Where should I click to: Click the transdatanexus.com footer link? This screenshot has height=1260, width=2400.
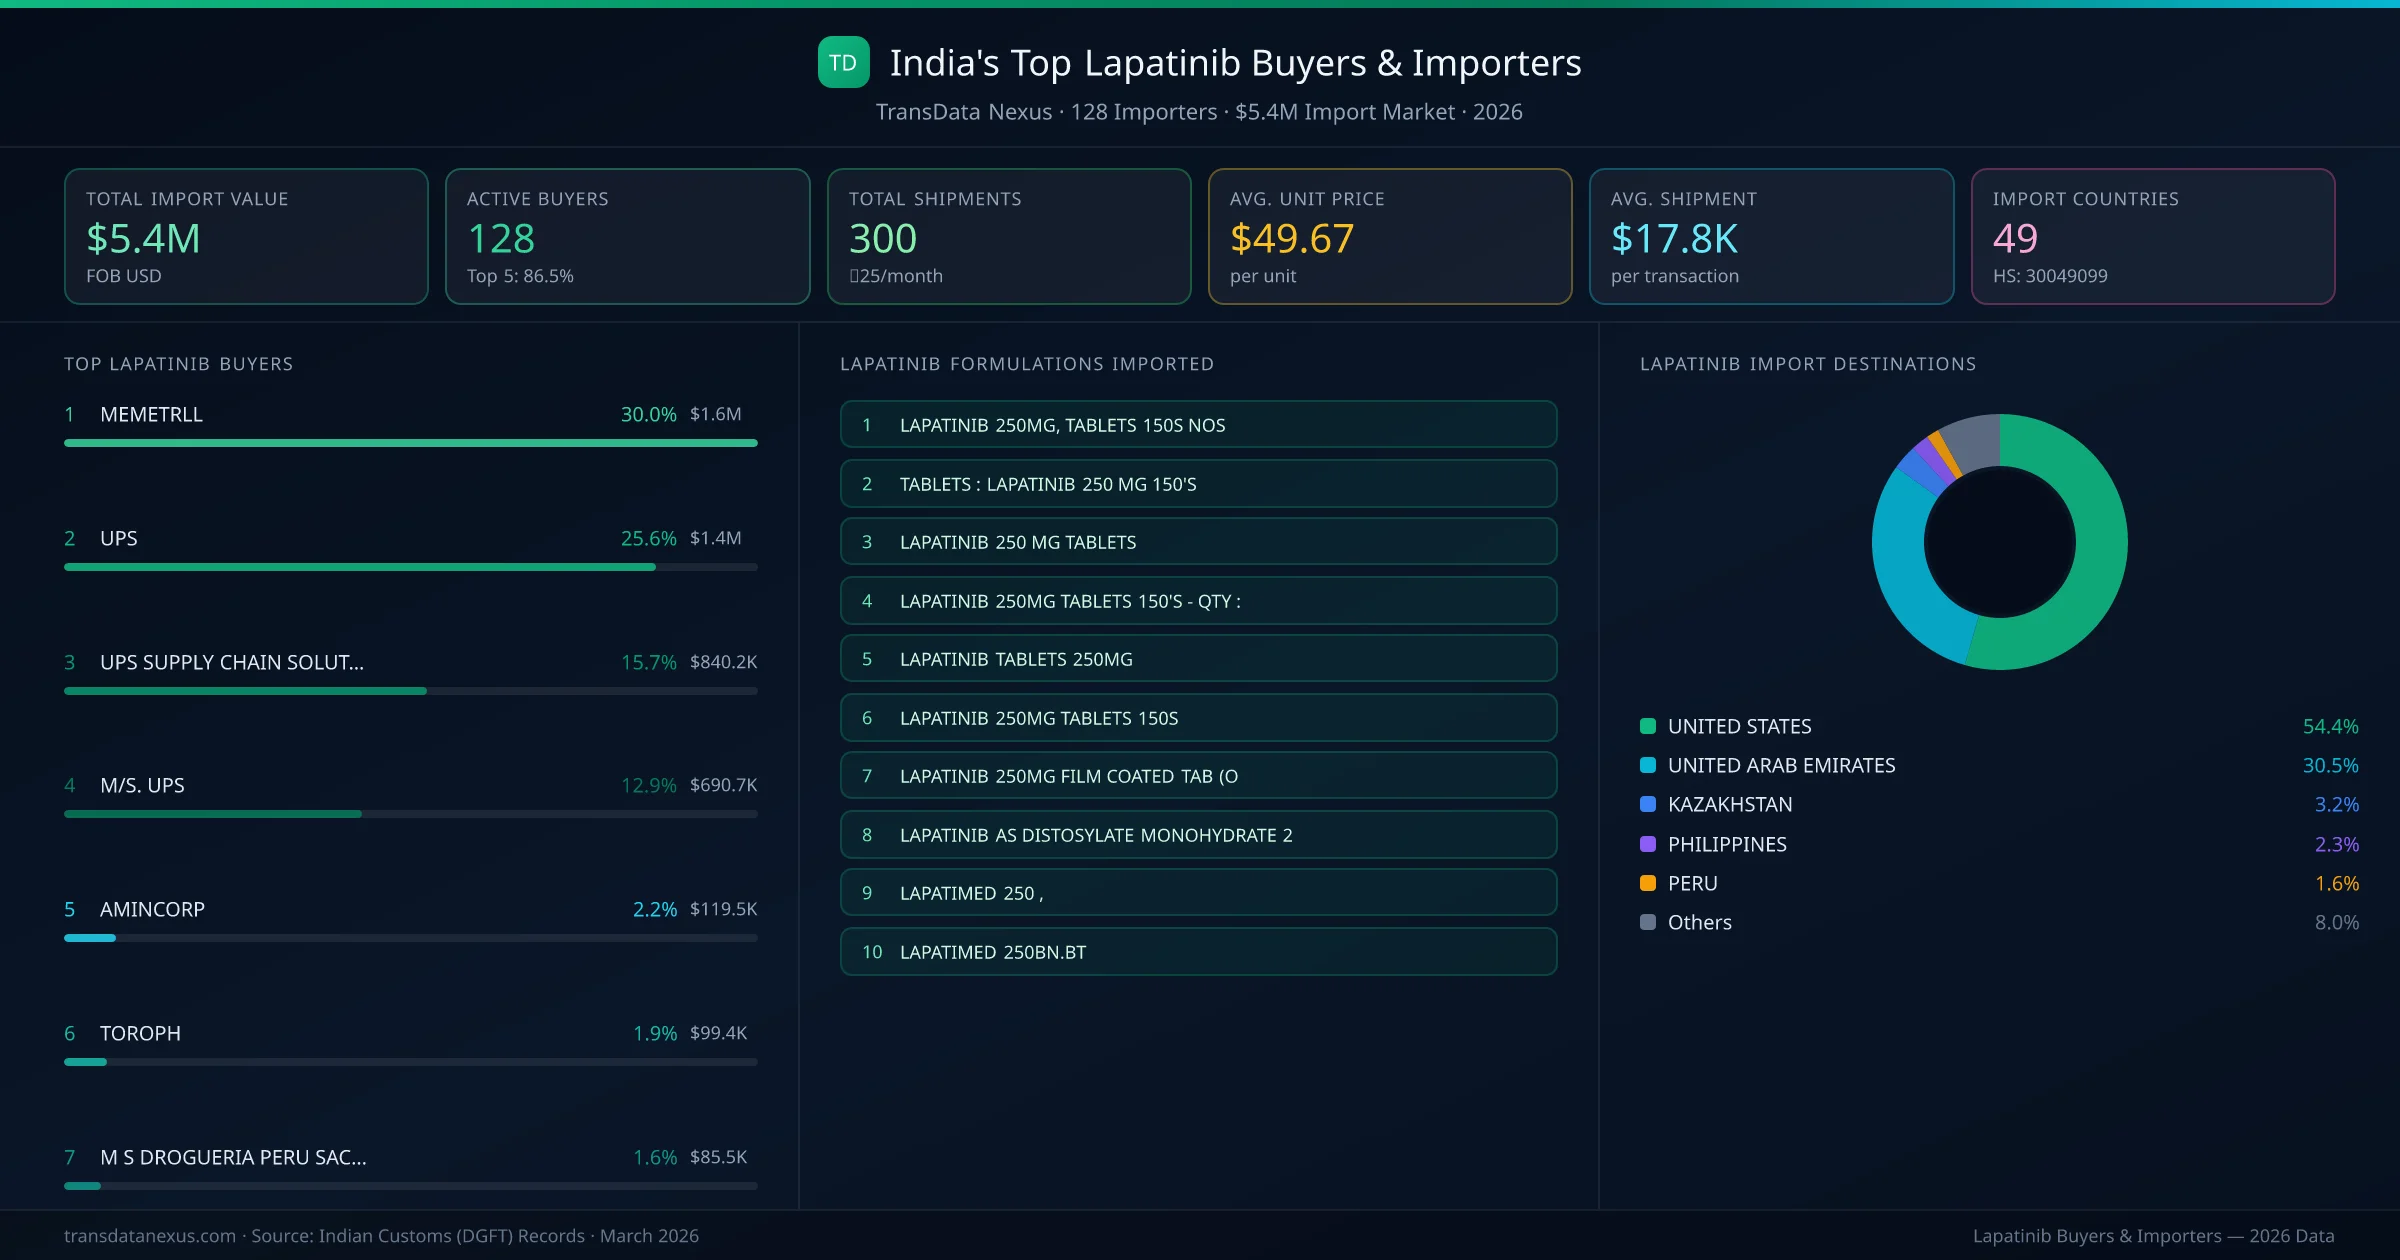[148, 1236]
